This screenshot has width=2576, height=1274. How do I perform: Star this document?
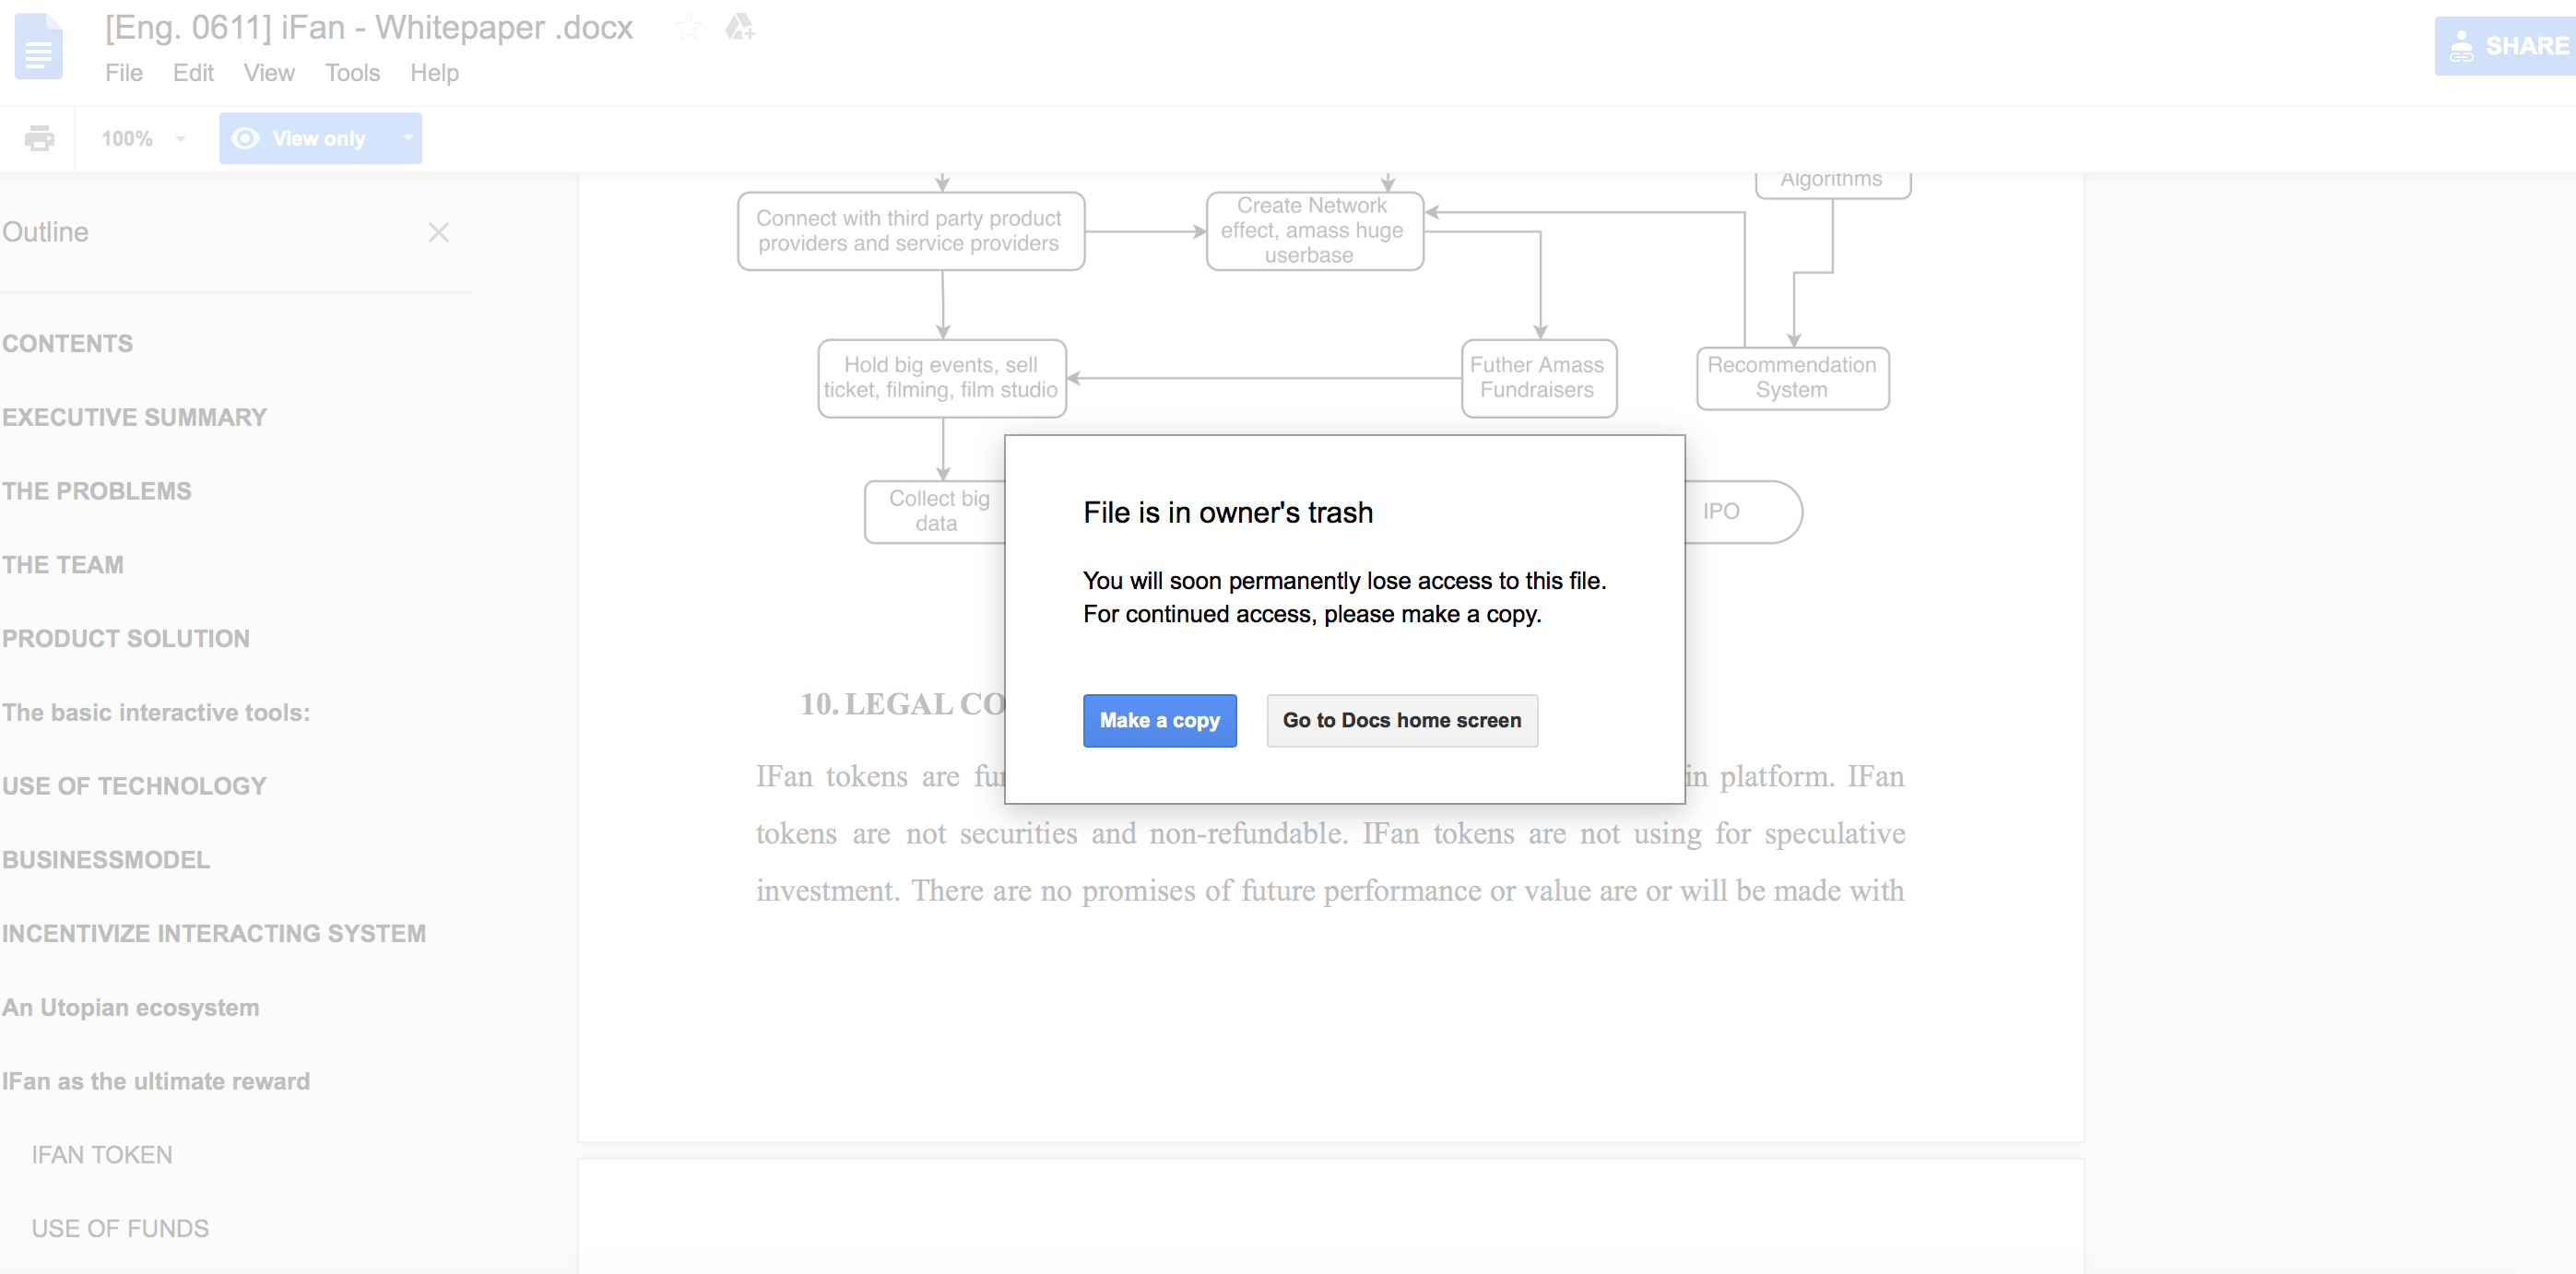688,27
